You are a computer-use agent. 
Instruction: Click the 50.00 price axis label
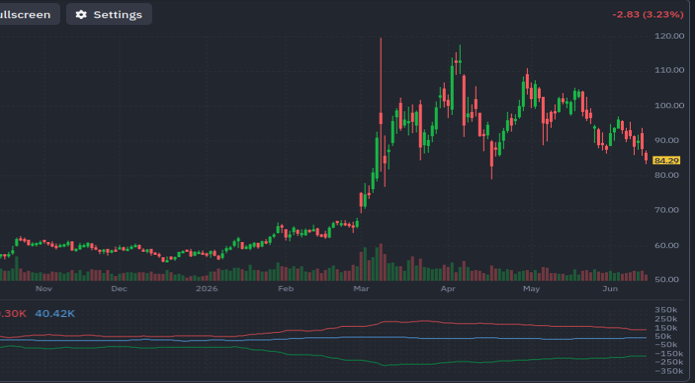[666, 280]
